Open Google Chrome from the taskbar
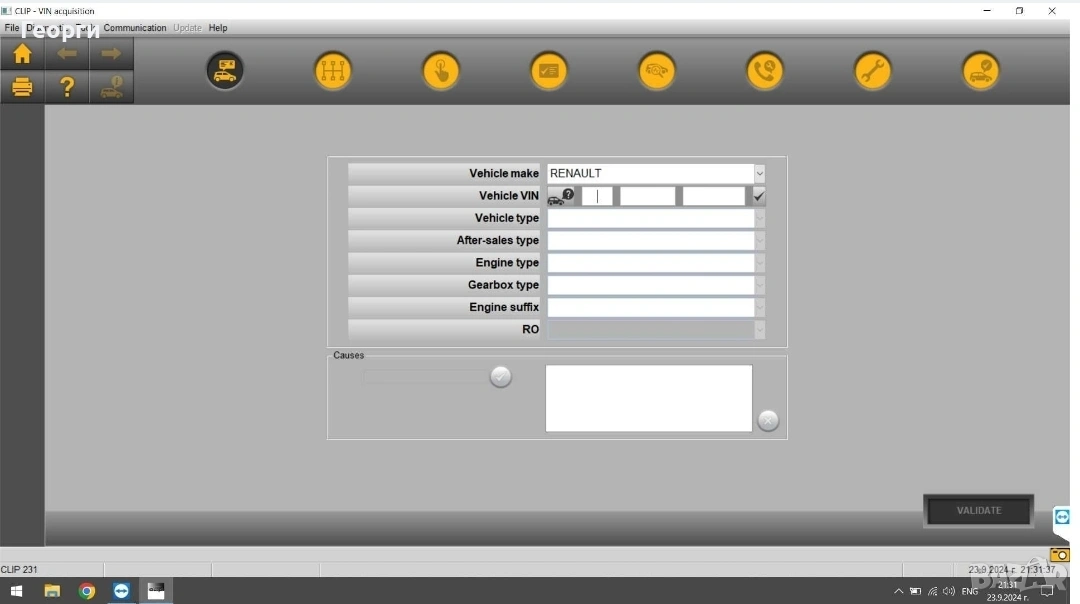 click(x=87, y=591)
